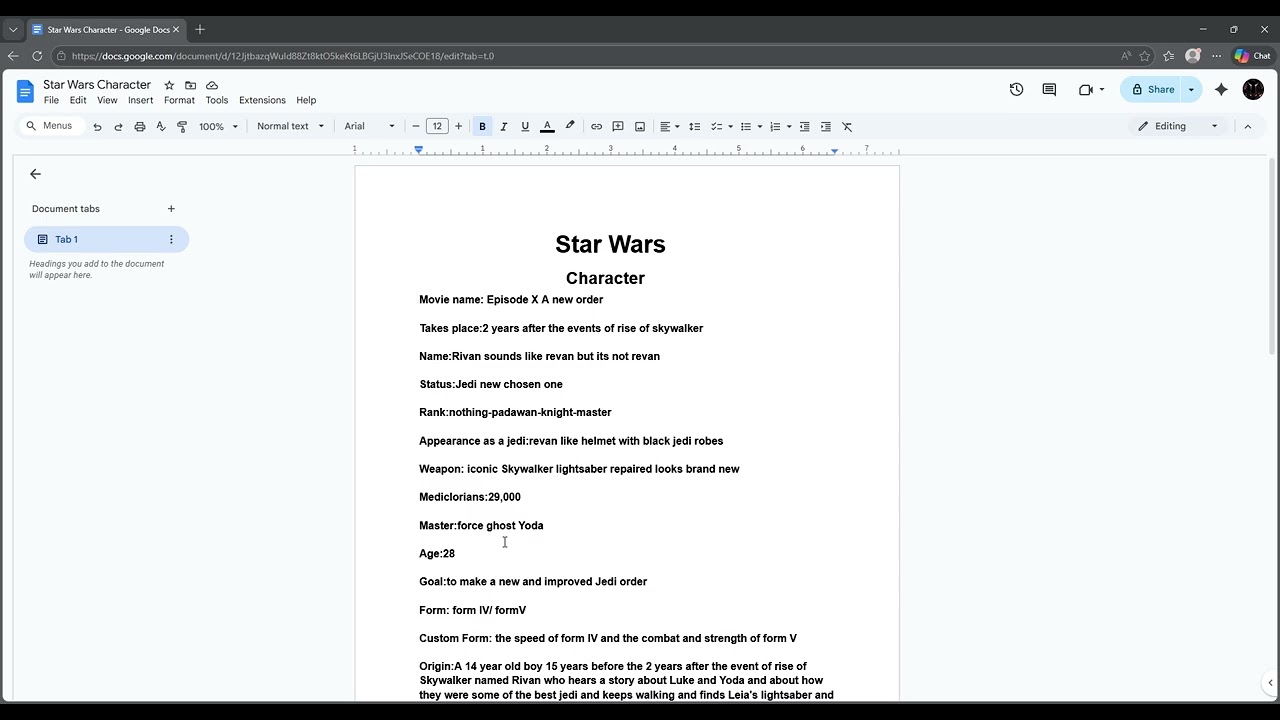
Task: Add a new document tab plus icon
Action: tap(171, 209)
